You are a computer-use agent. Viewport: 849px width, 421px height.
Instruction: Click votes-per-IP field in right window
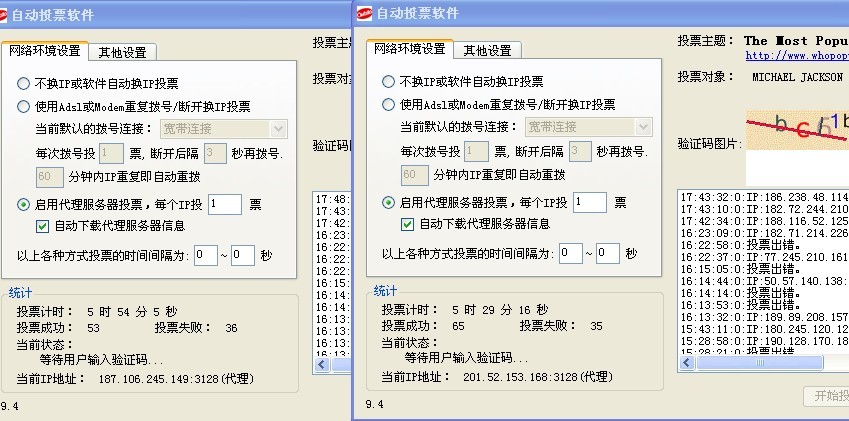(x=590, y=202)
